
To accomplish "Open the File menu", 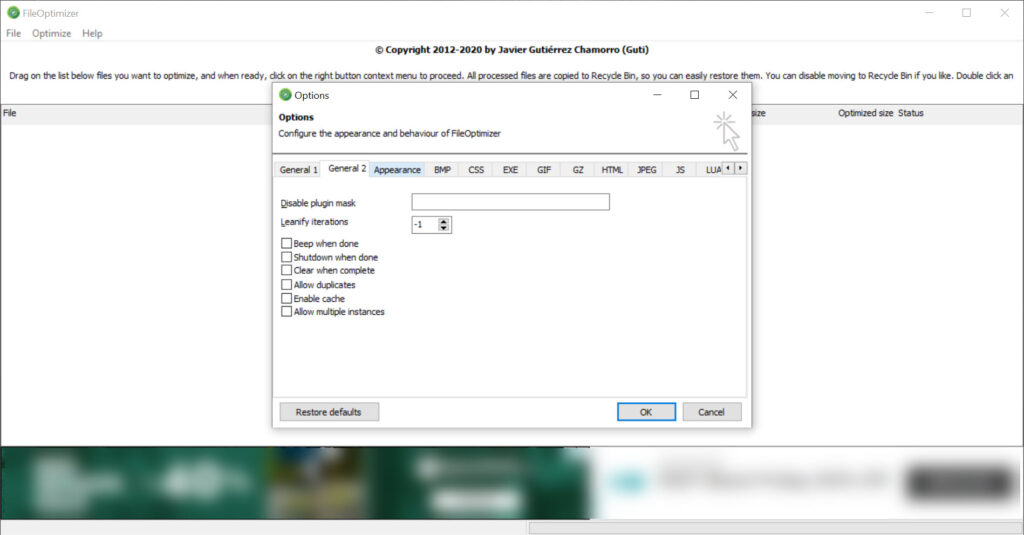I will coord(14,33).
